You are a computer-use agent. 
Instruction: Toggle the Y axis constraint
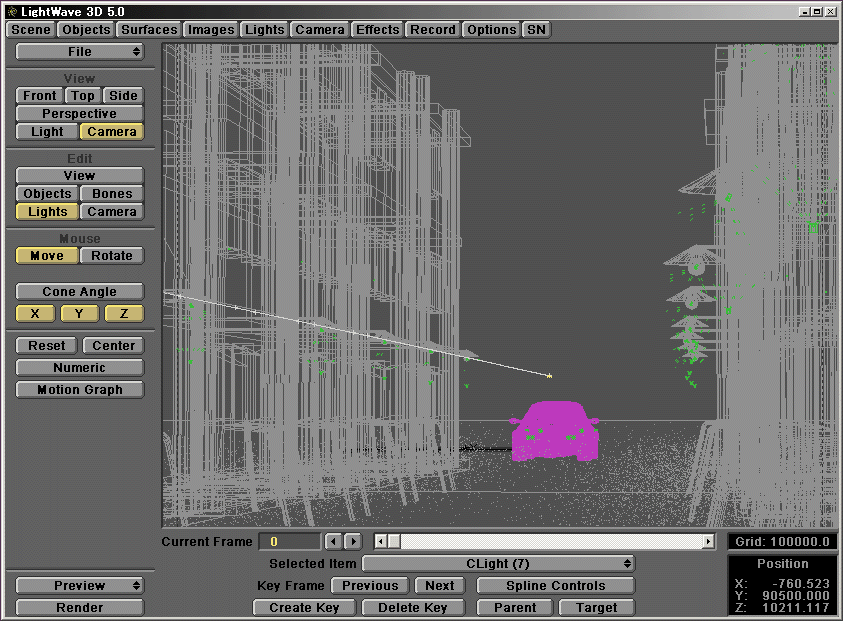79,313
